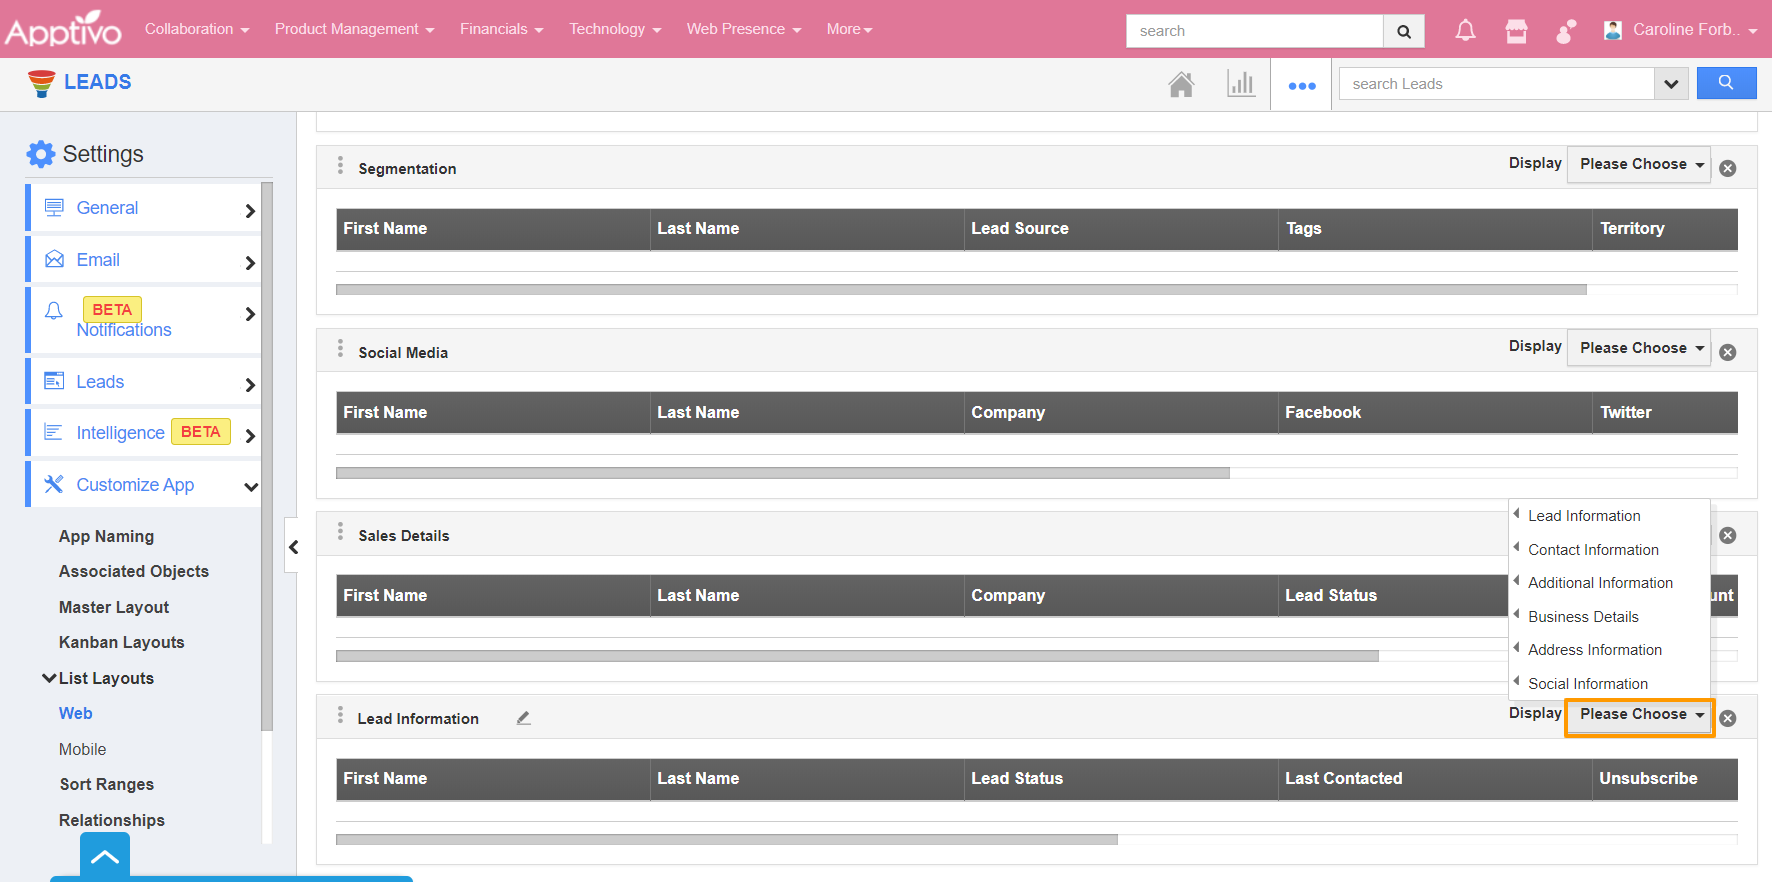1772x882 pixels.
Task: Click the blue Leads search button
Action: click(1725, 83)
